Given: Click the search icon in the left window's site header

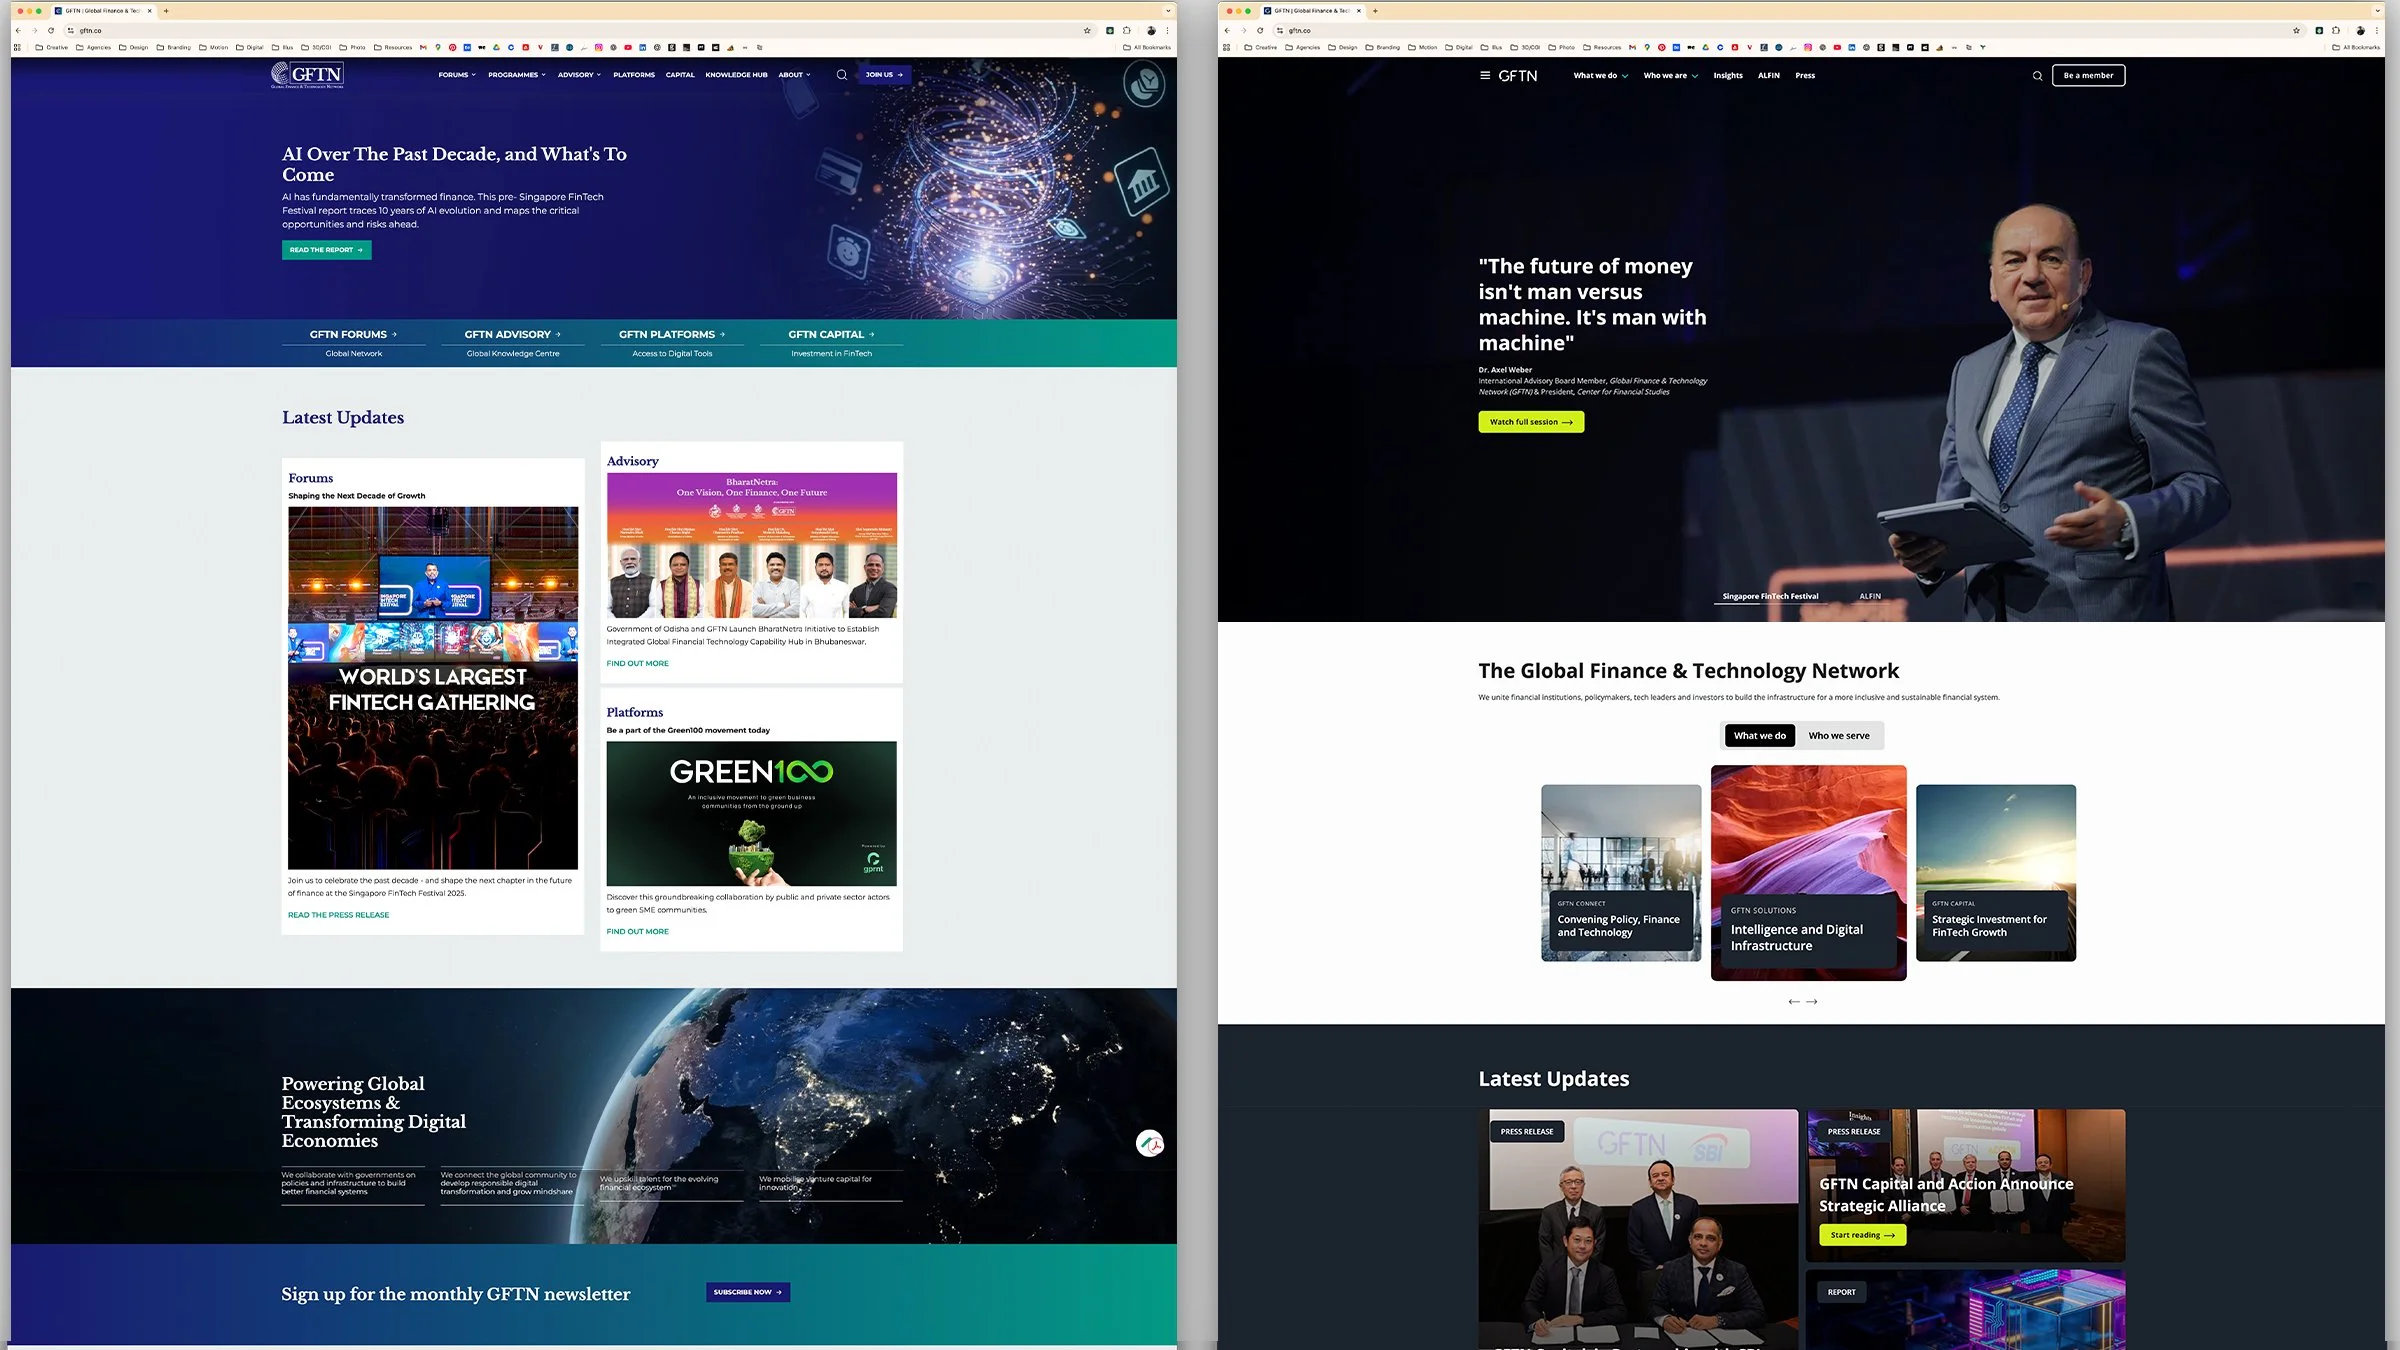Looking at the screenshot, I should (842, 75).
